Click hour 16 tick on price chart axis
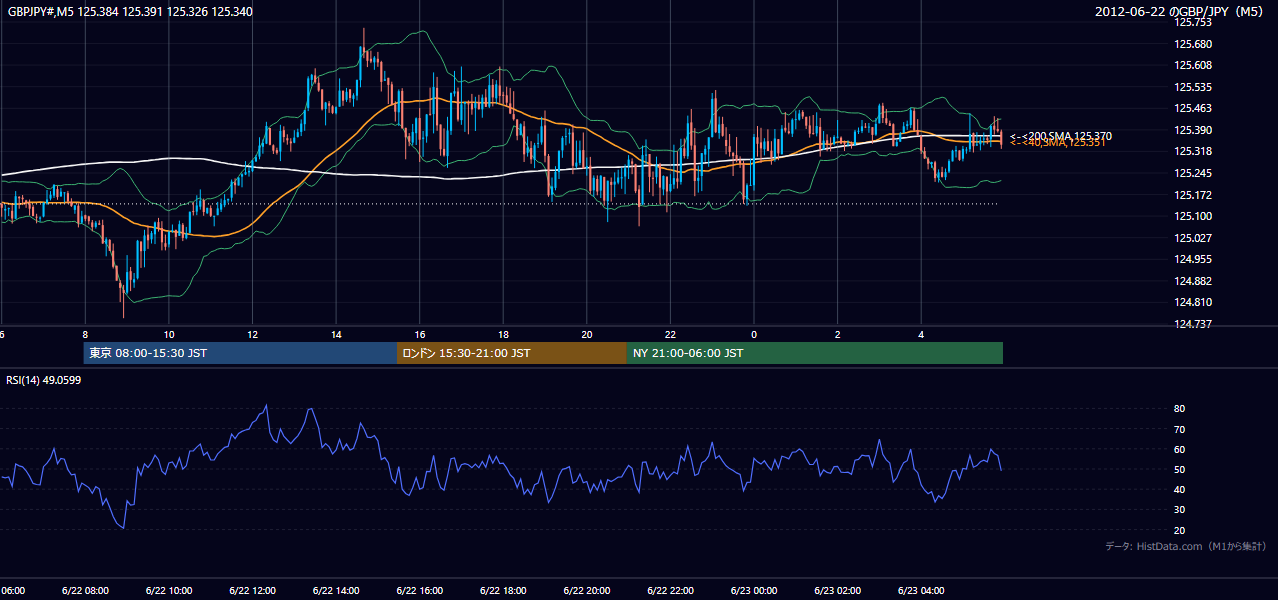 (x=420, y=335)
